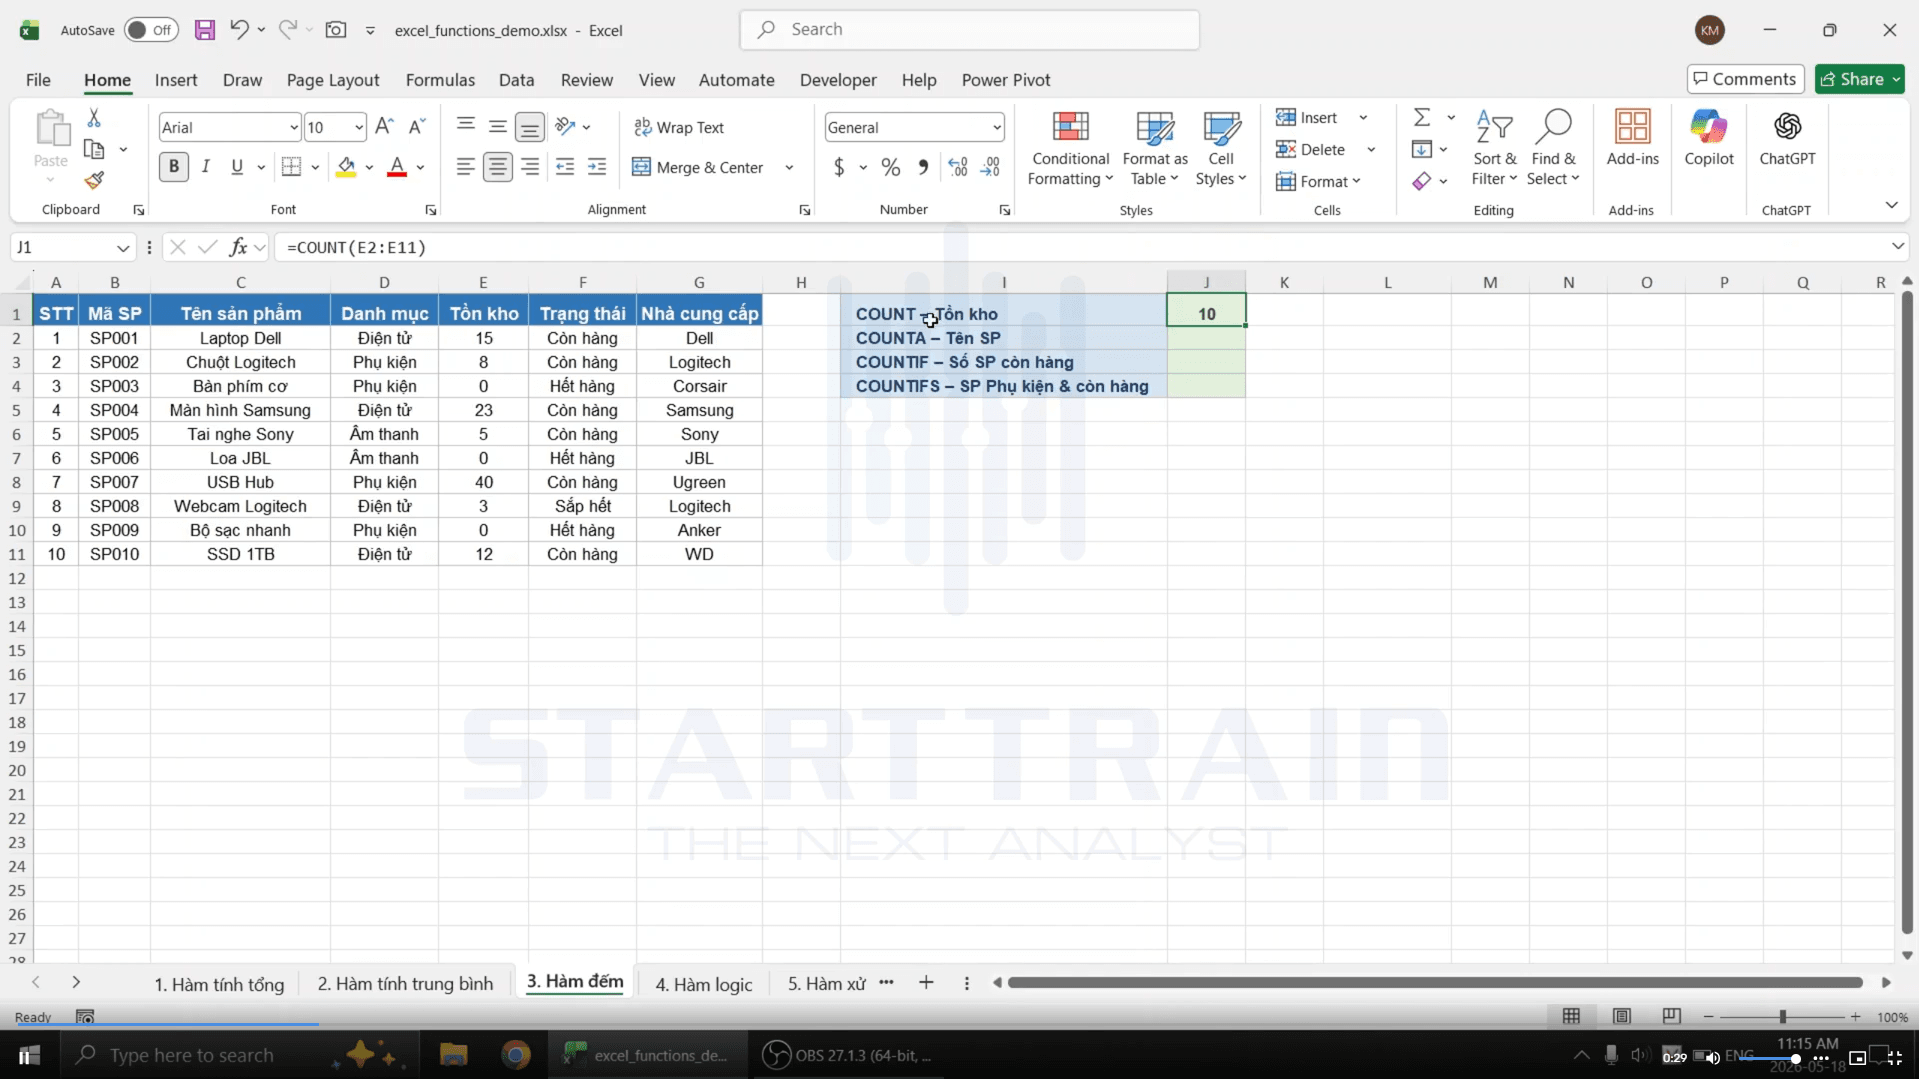Viewport: 1919px width, 1079px height.
Task: Click the Search box in title bar
Action: coord(969,30)
